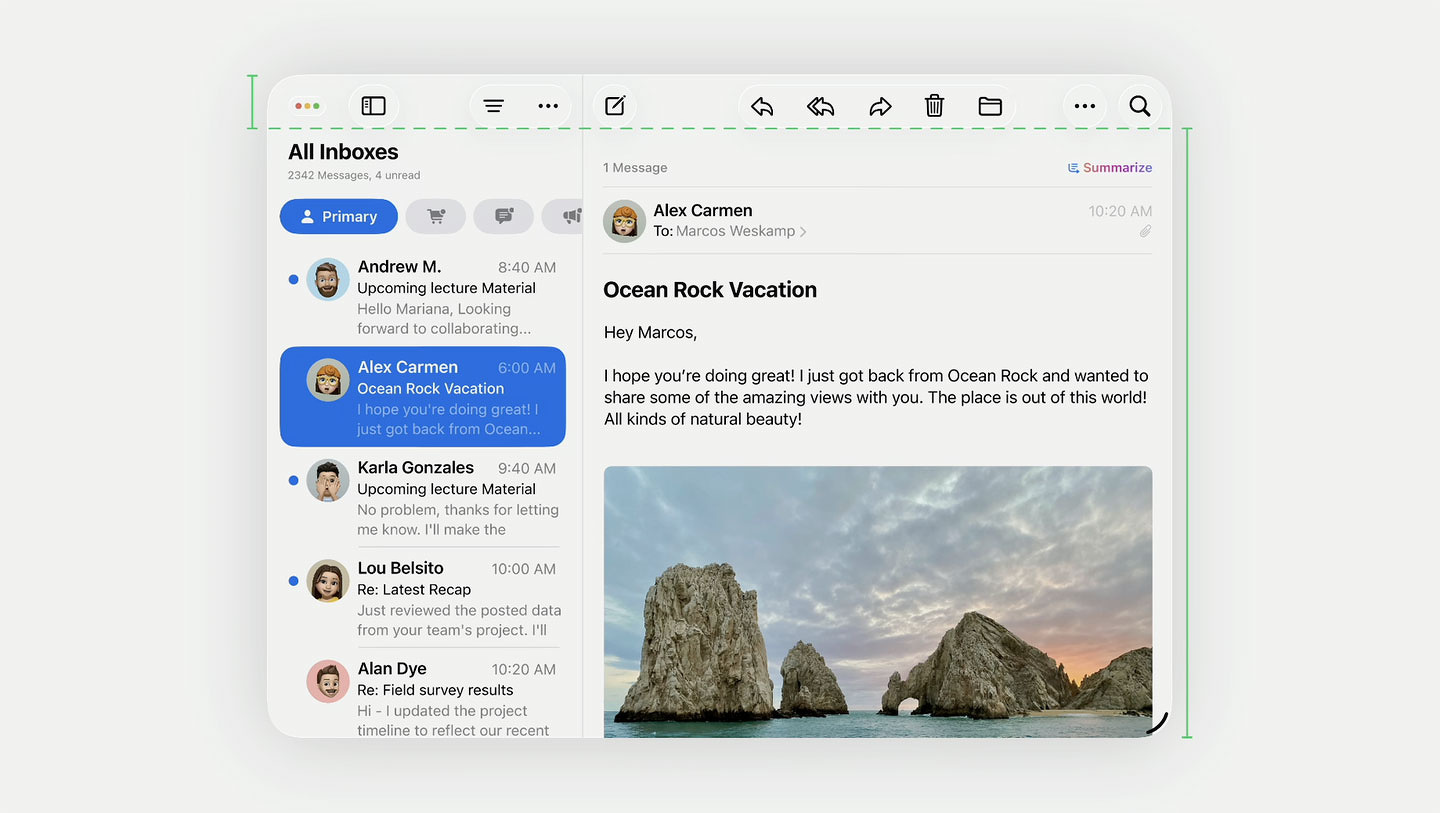This screenshot has height=813, width=1440.
Task: Click the window controls traffic lights
Action: (x=307, y=106)
